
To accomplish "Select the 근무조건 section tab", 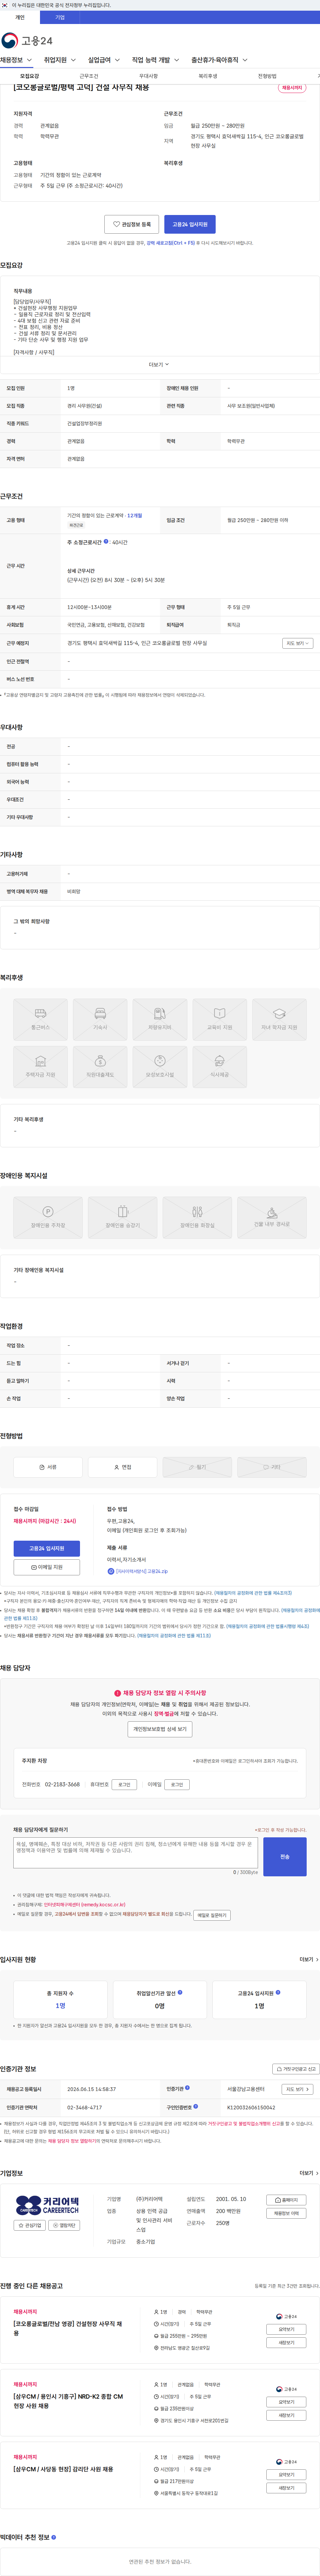I will coord(89,76).
